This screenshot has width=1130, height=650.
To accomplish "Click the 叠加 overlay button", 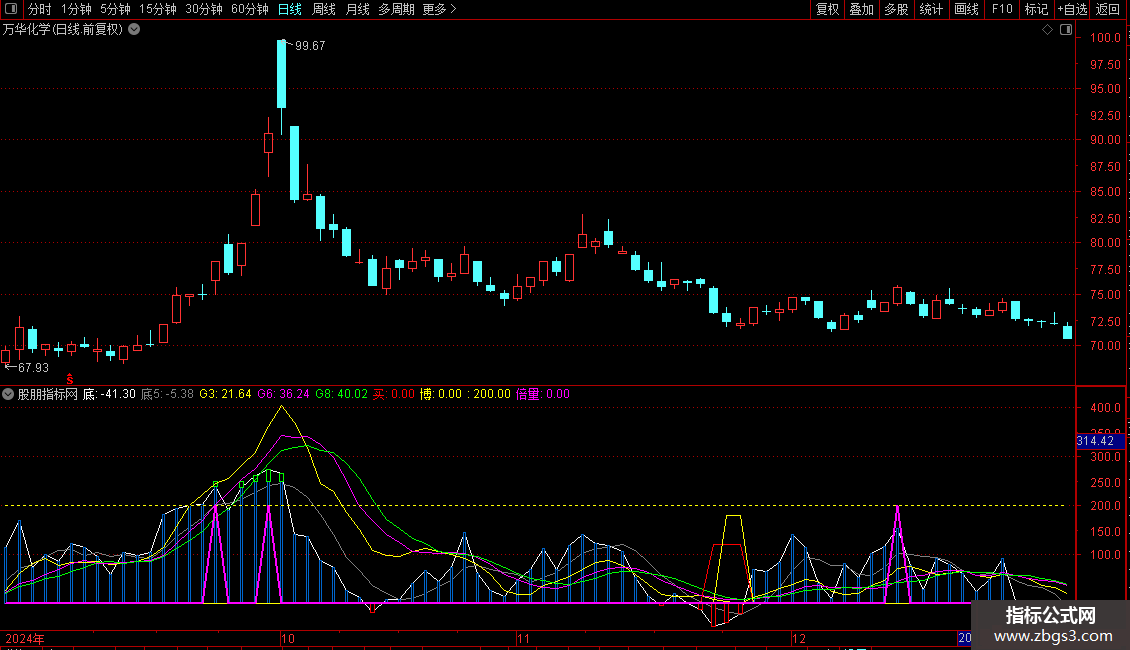I will click(x=861, y=10).
